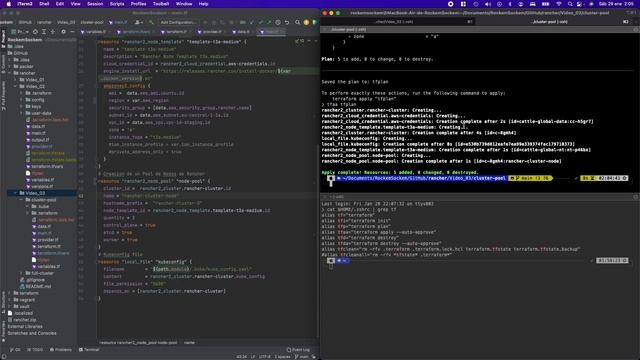Click the build hammer icon in IDE toolbar
This screenshot has width=640, height=360.
(151, 22)
